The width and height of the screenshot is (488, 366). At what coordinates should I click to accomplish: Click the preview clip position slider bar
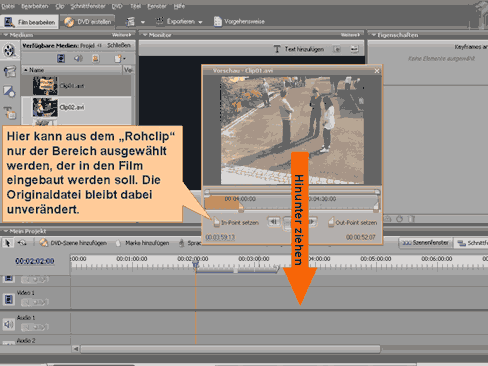coord(293,192)
